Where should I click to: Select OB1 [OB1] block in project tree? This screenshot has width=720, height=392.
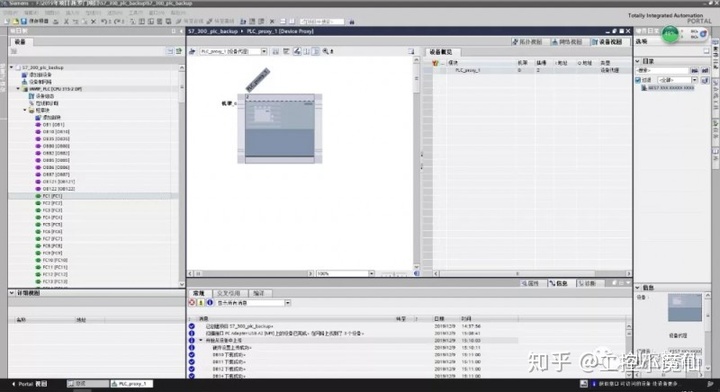[x=53, y=124]
